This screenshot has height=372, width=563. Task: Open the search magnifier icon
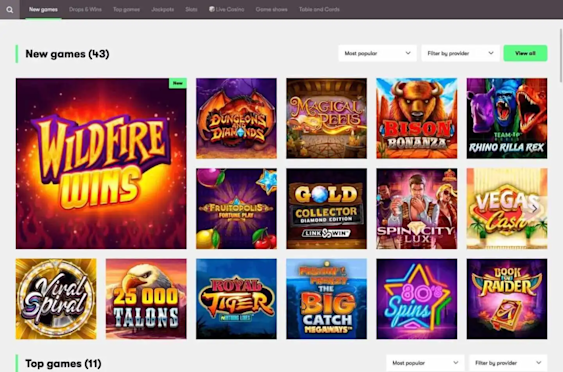point(10,10)
